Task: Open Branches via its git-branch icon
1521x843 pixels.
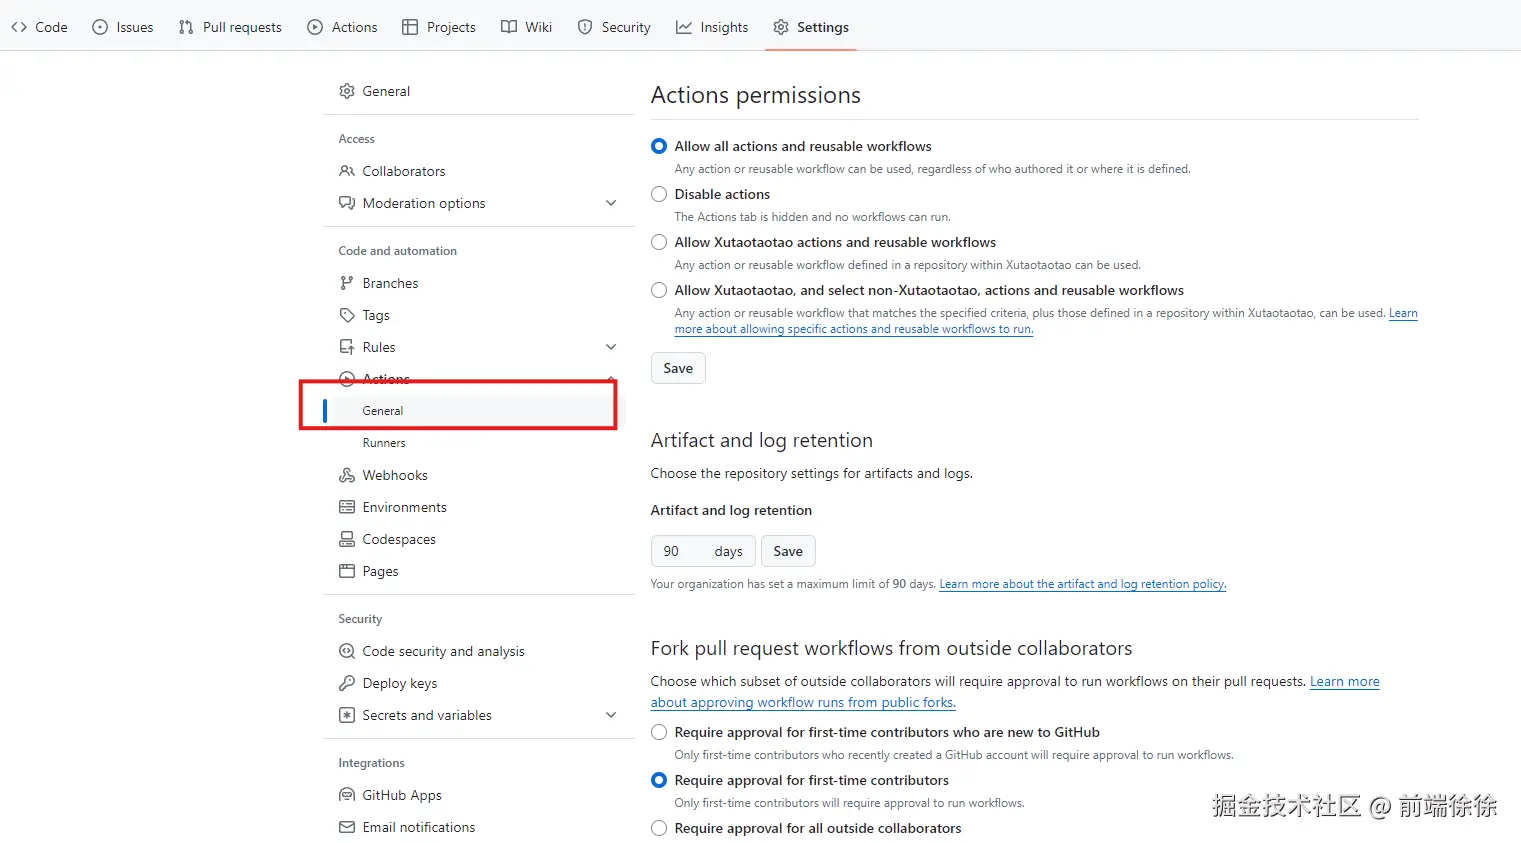Action: (x=347, y=283)
